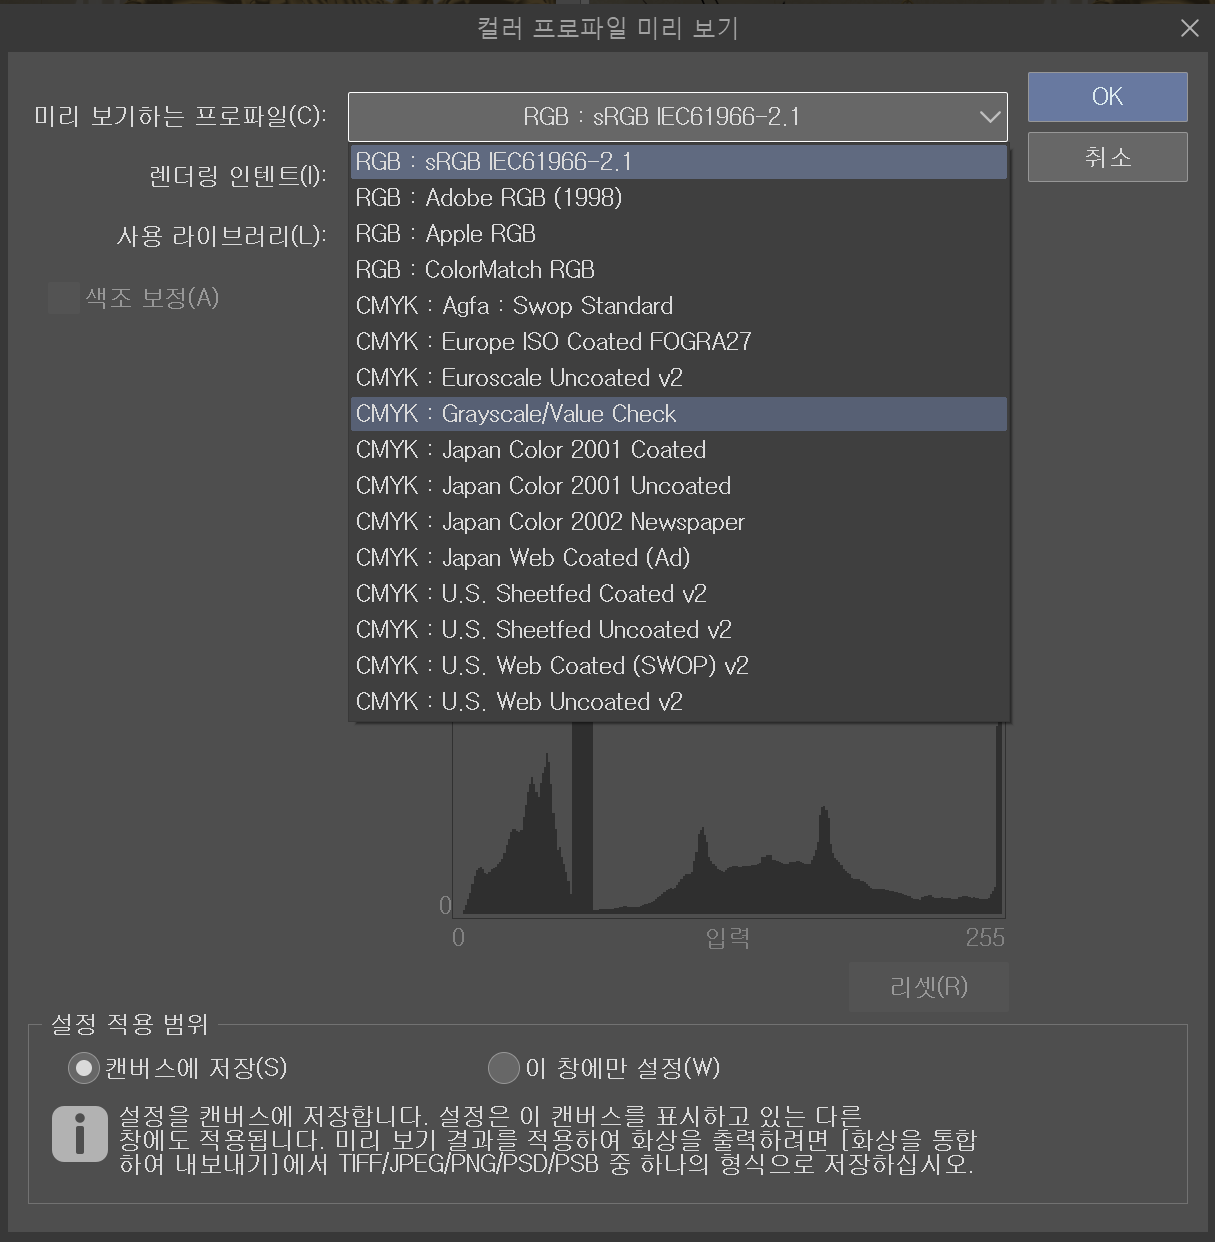Click the info icon beside description text
This screenshot has width=1215, height=1242.
79,1134
